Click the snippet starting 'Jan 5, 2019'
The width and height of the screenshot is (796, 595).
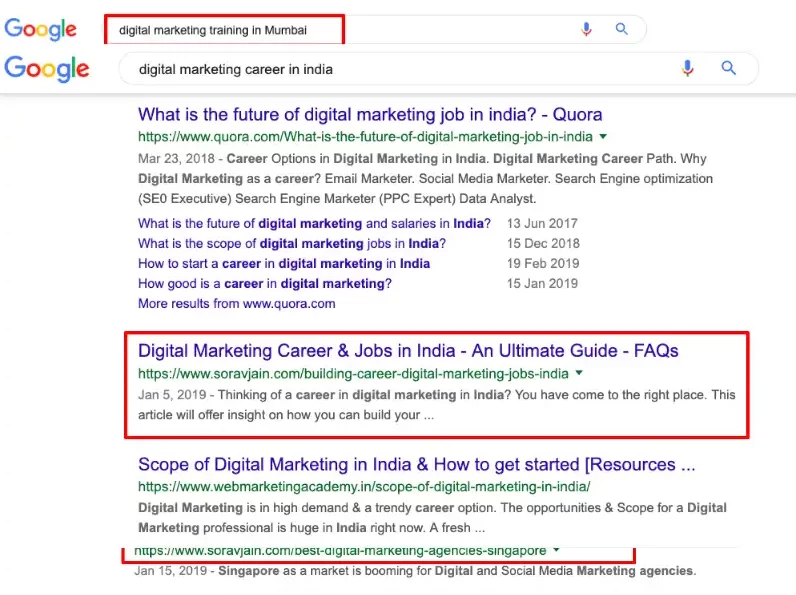pyautogui.click(x=437, y=405)
